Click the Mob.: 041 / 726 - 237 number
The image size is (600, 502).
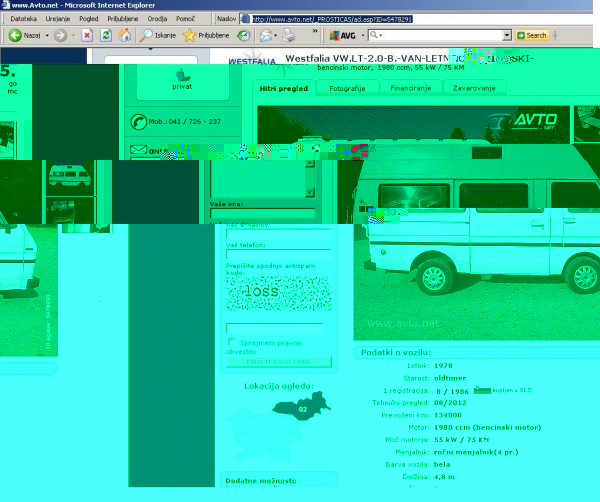[x=184, y=122]
